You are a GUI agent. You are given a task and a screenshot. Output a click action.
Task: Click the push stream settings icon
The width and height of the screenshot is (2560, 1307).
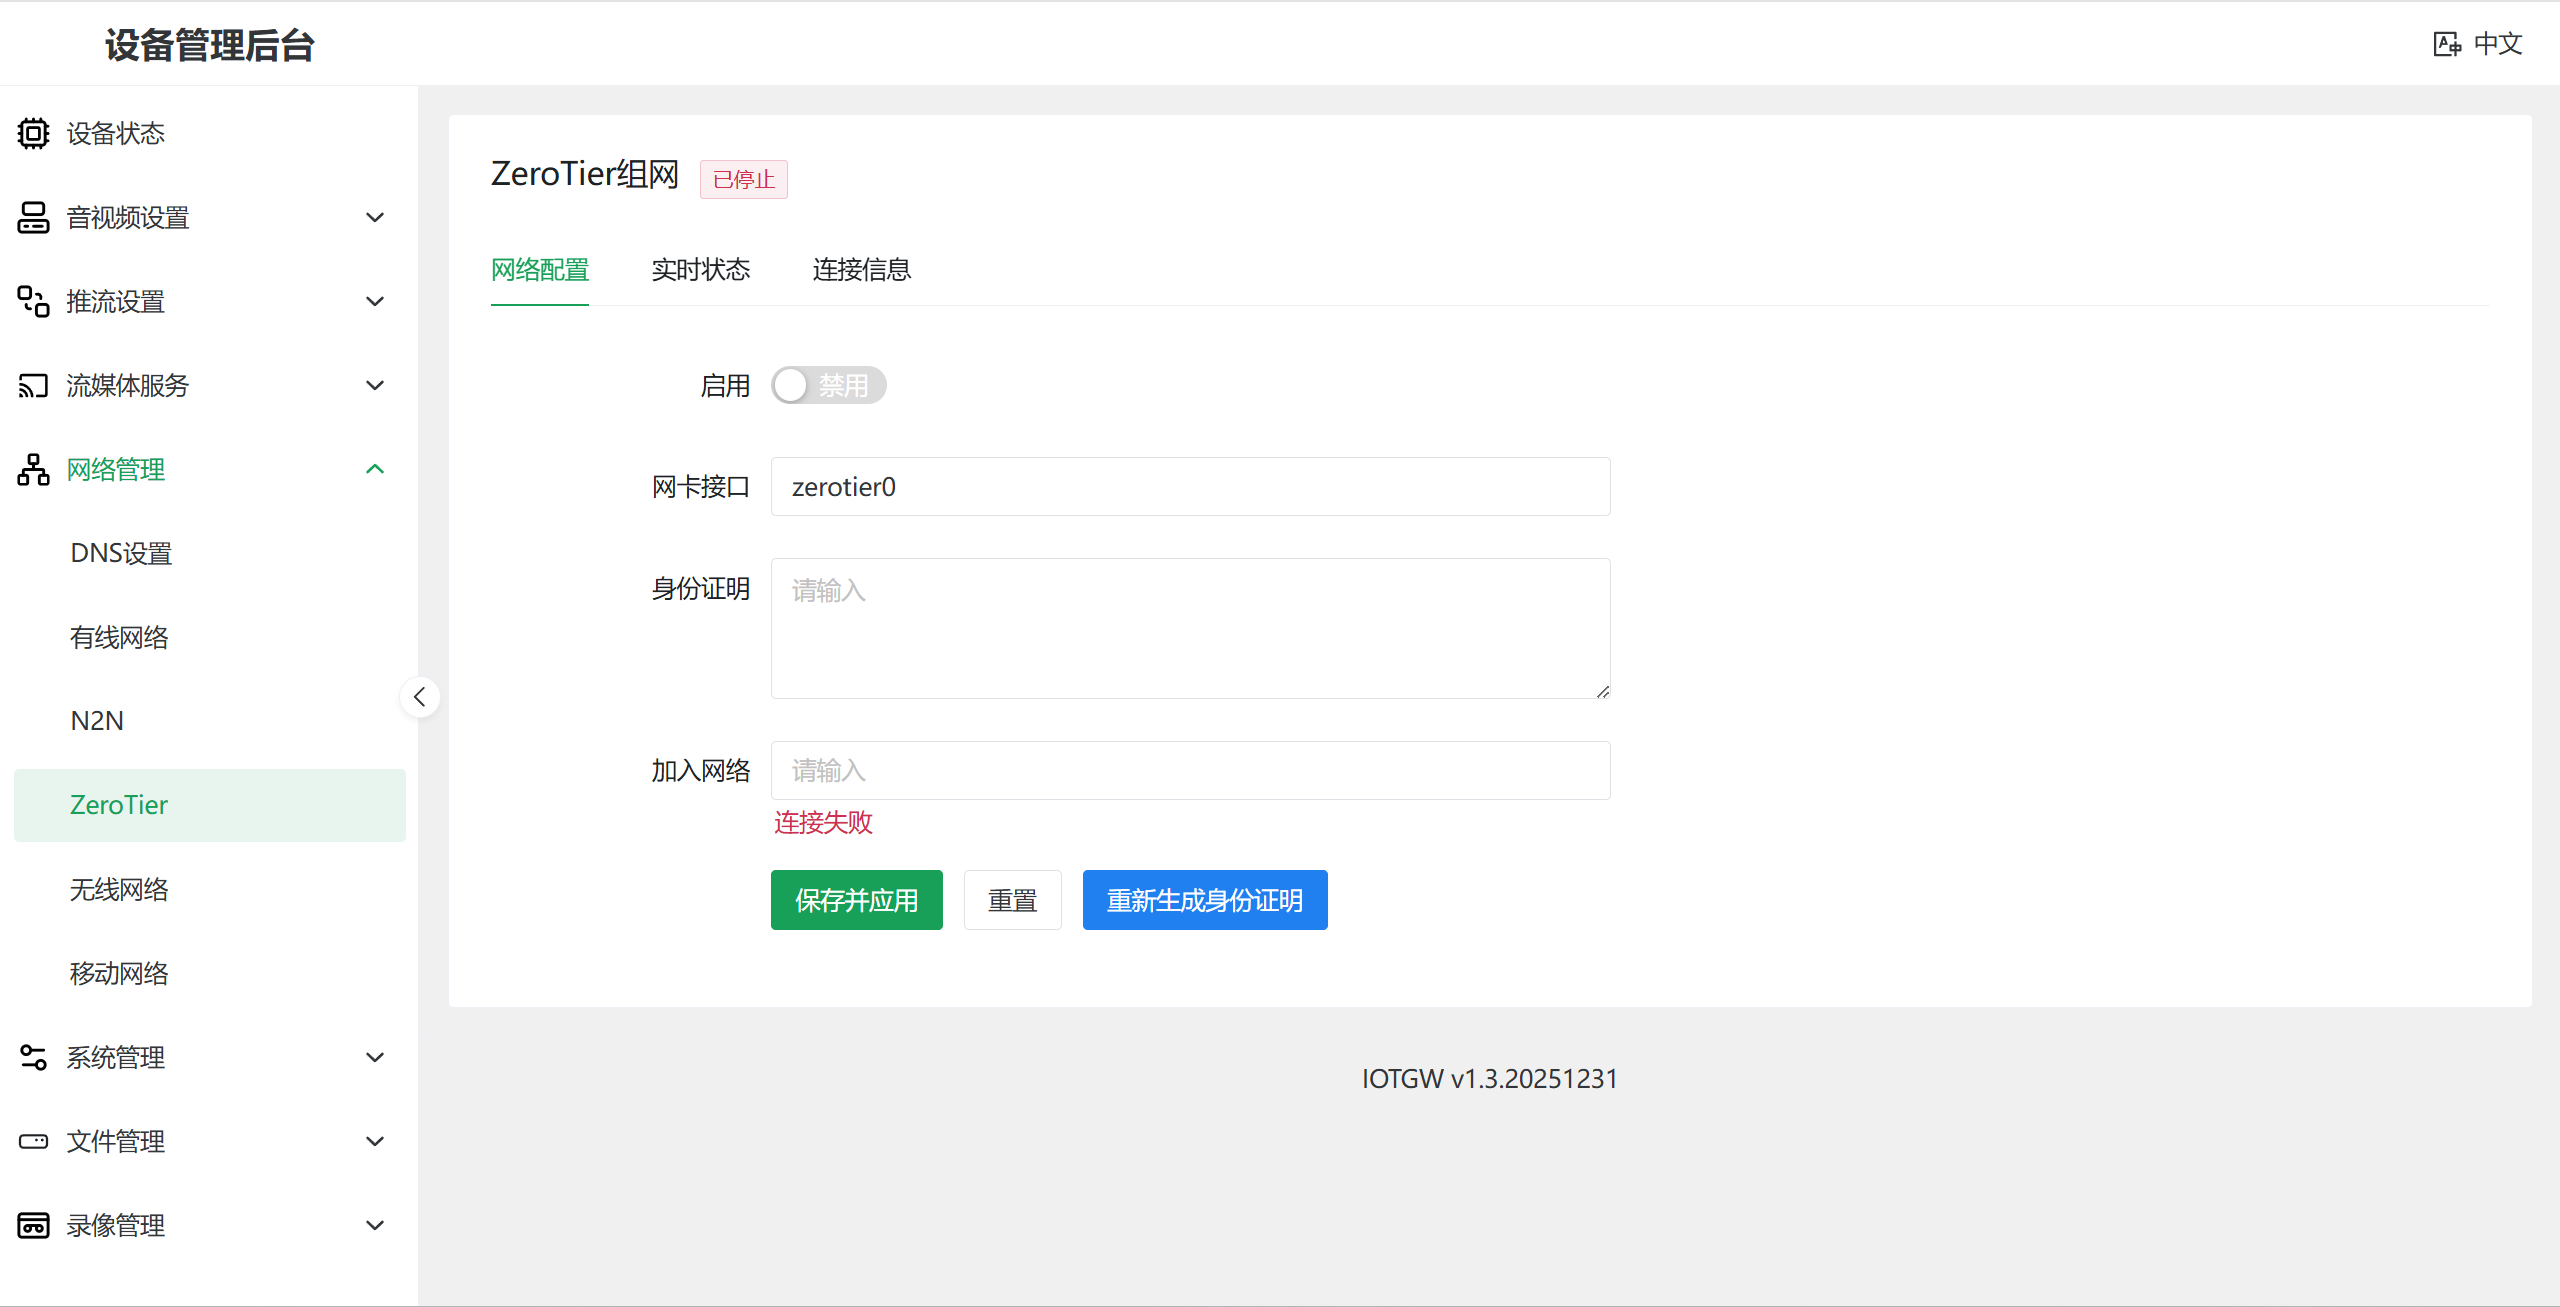pos(33,301)
